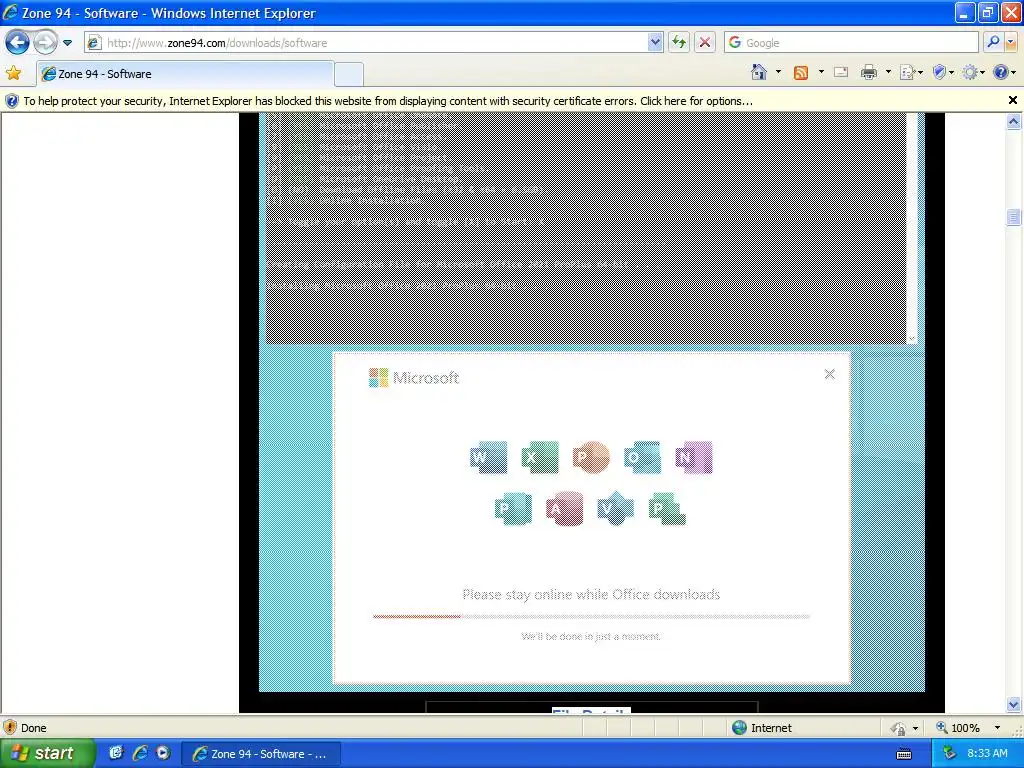The width and height of the screenshot is (1024, 768).
Task: Click the Access icon in installer image
Action: tap(565, 508)
